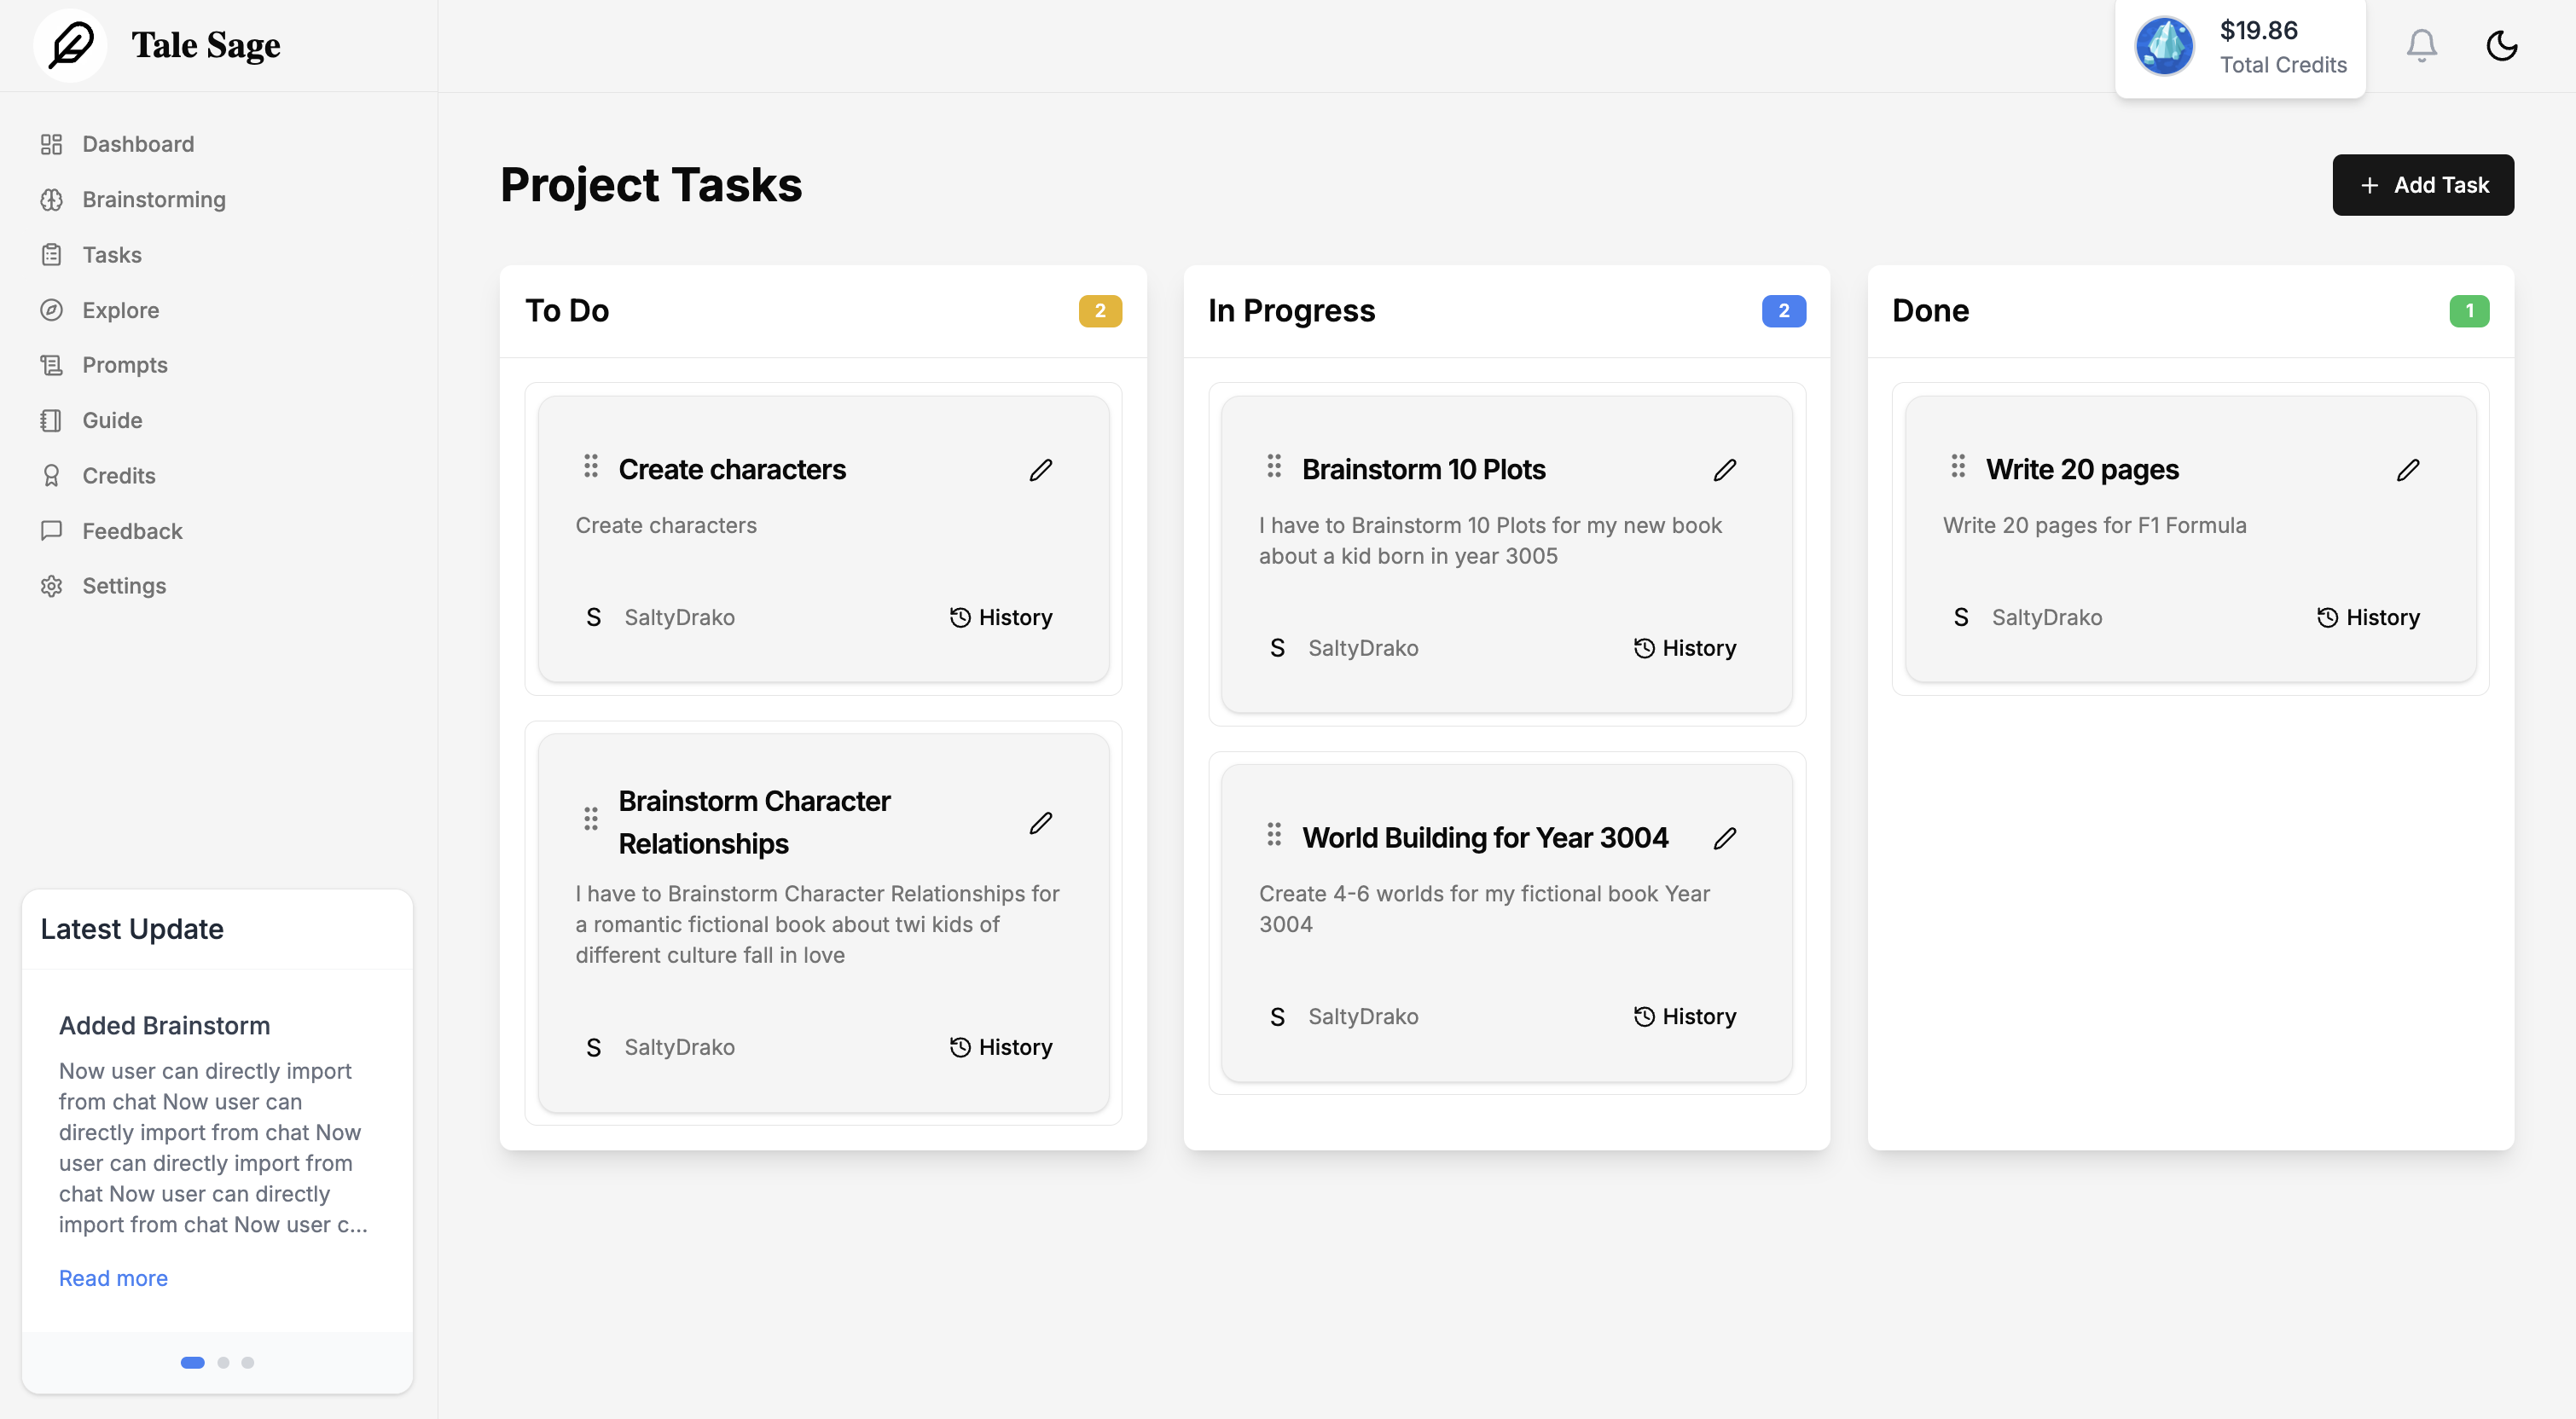Viewport: 2576px width, 1419px height.
Task: Open the Explore section
Action: point(119,310)
